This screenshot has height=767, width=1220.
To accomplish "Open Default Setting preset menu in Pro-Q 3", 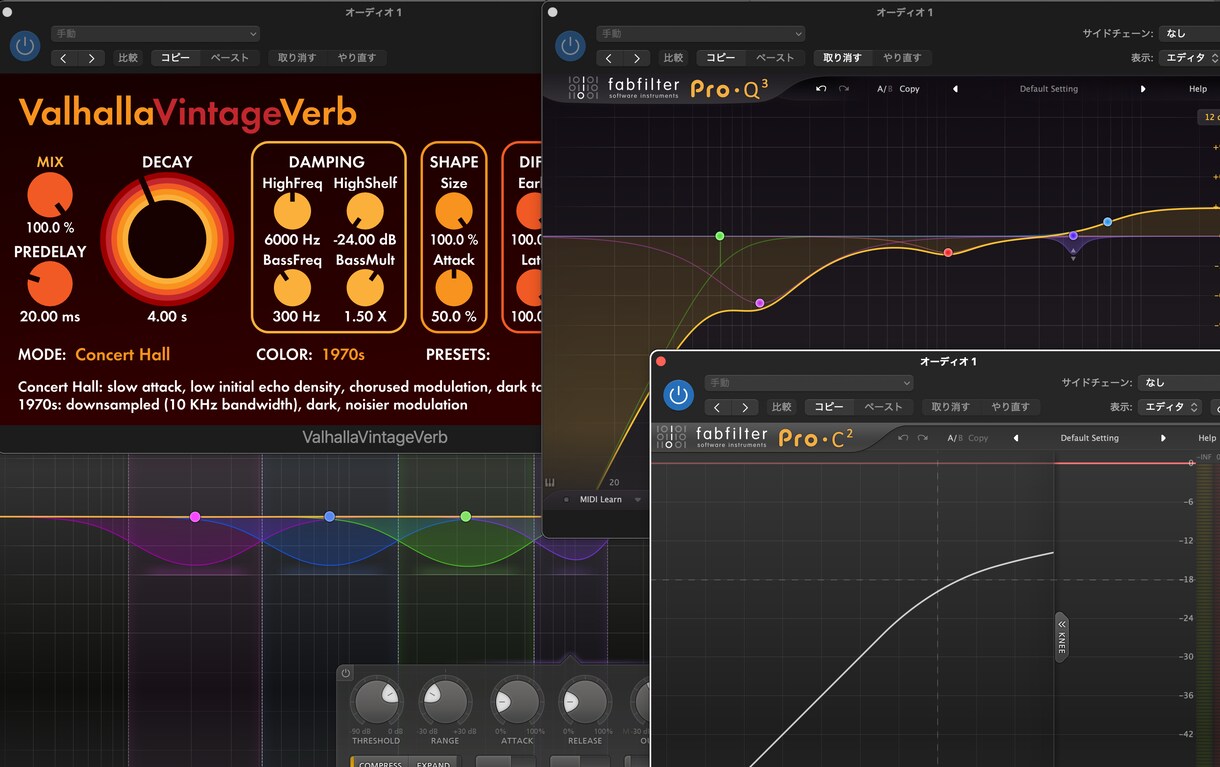I will pyautogui.click(x=1049, y=89).
